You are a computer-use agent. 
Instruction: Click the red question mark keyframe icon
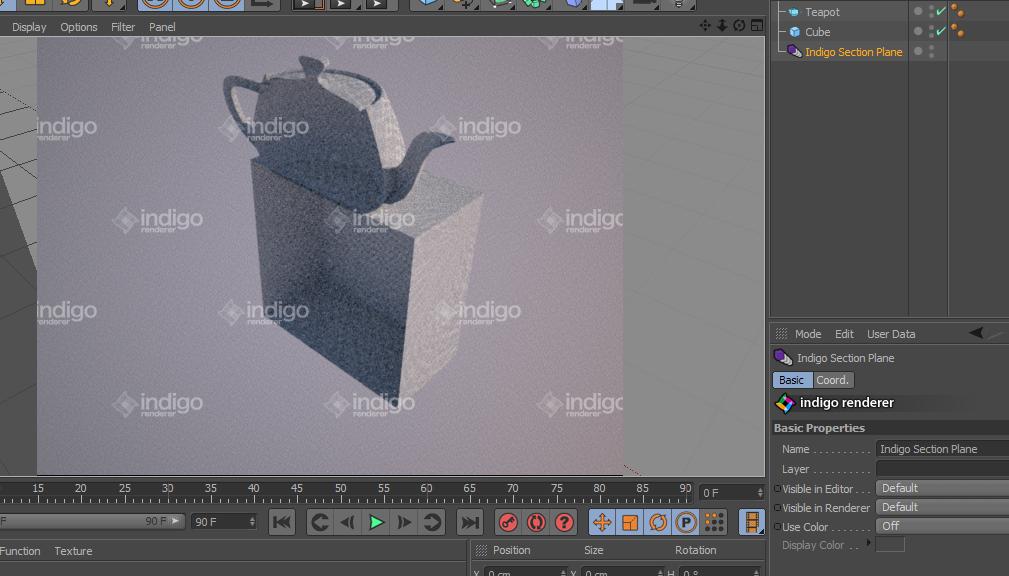tap(564, 522)
